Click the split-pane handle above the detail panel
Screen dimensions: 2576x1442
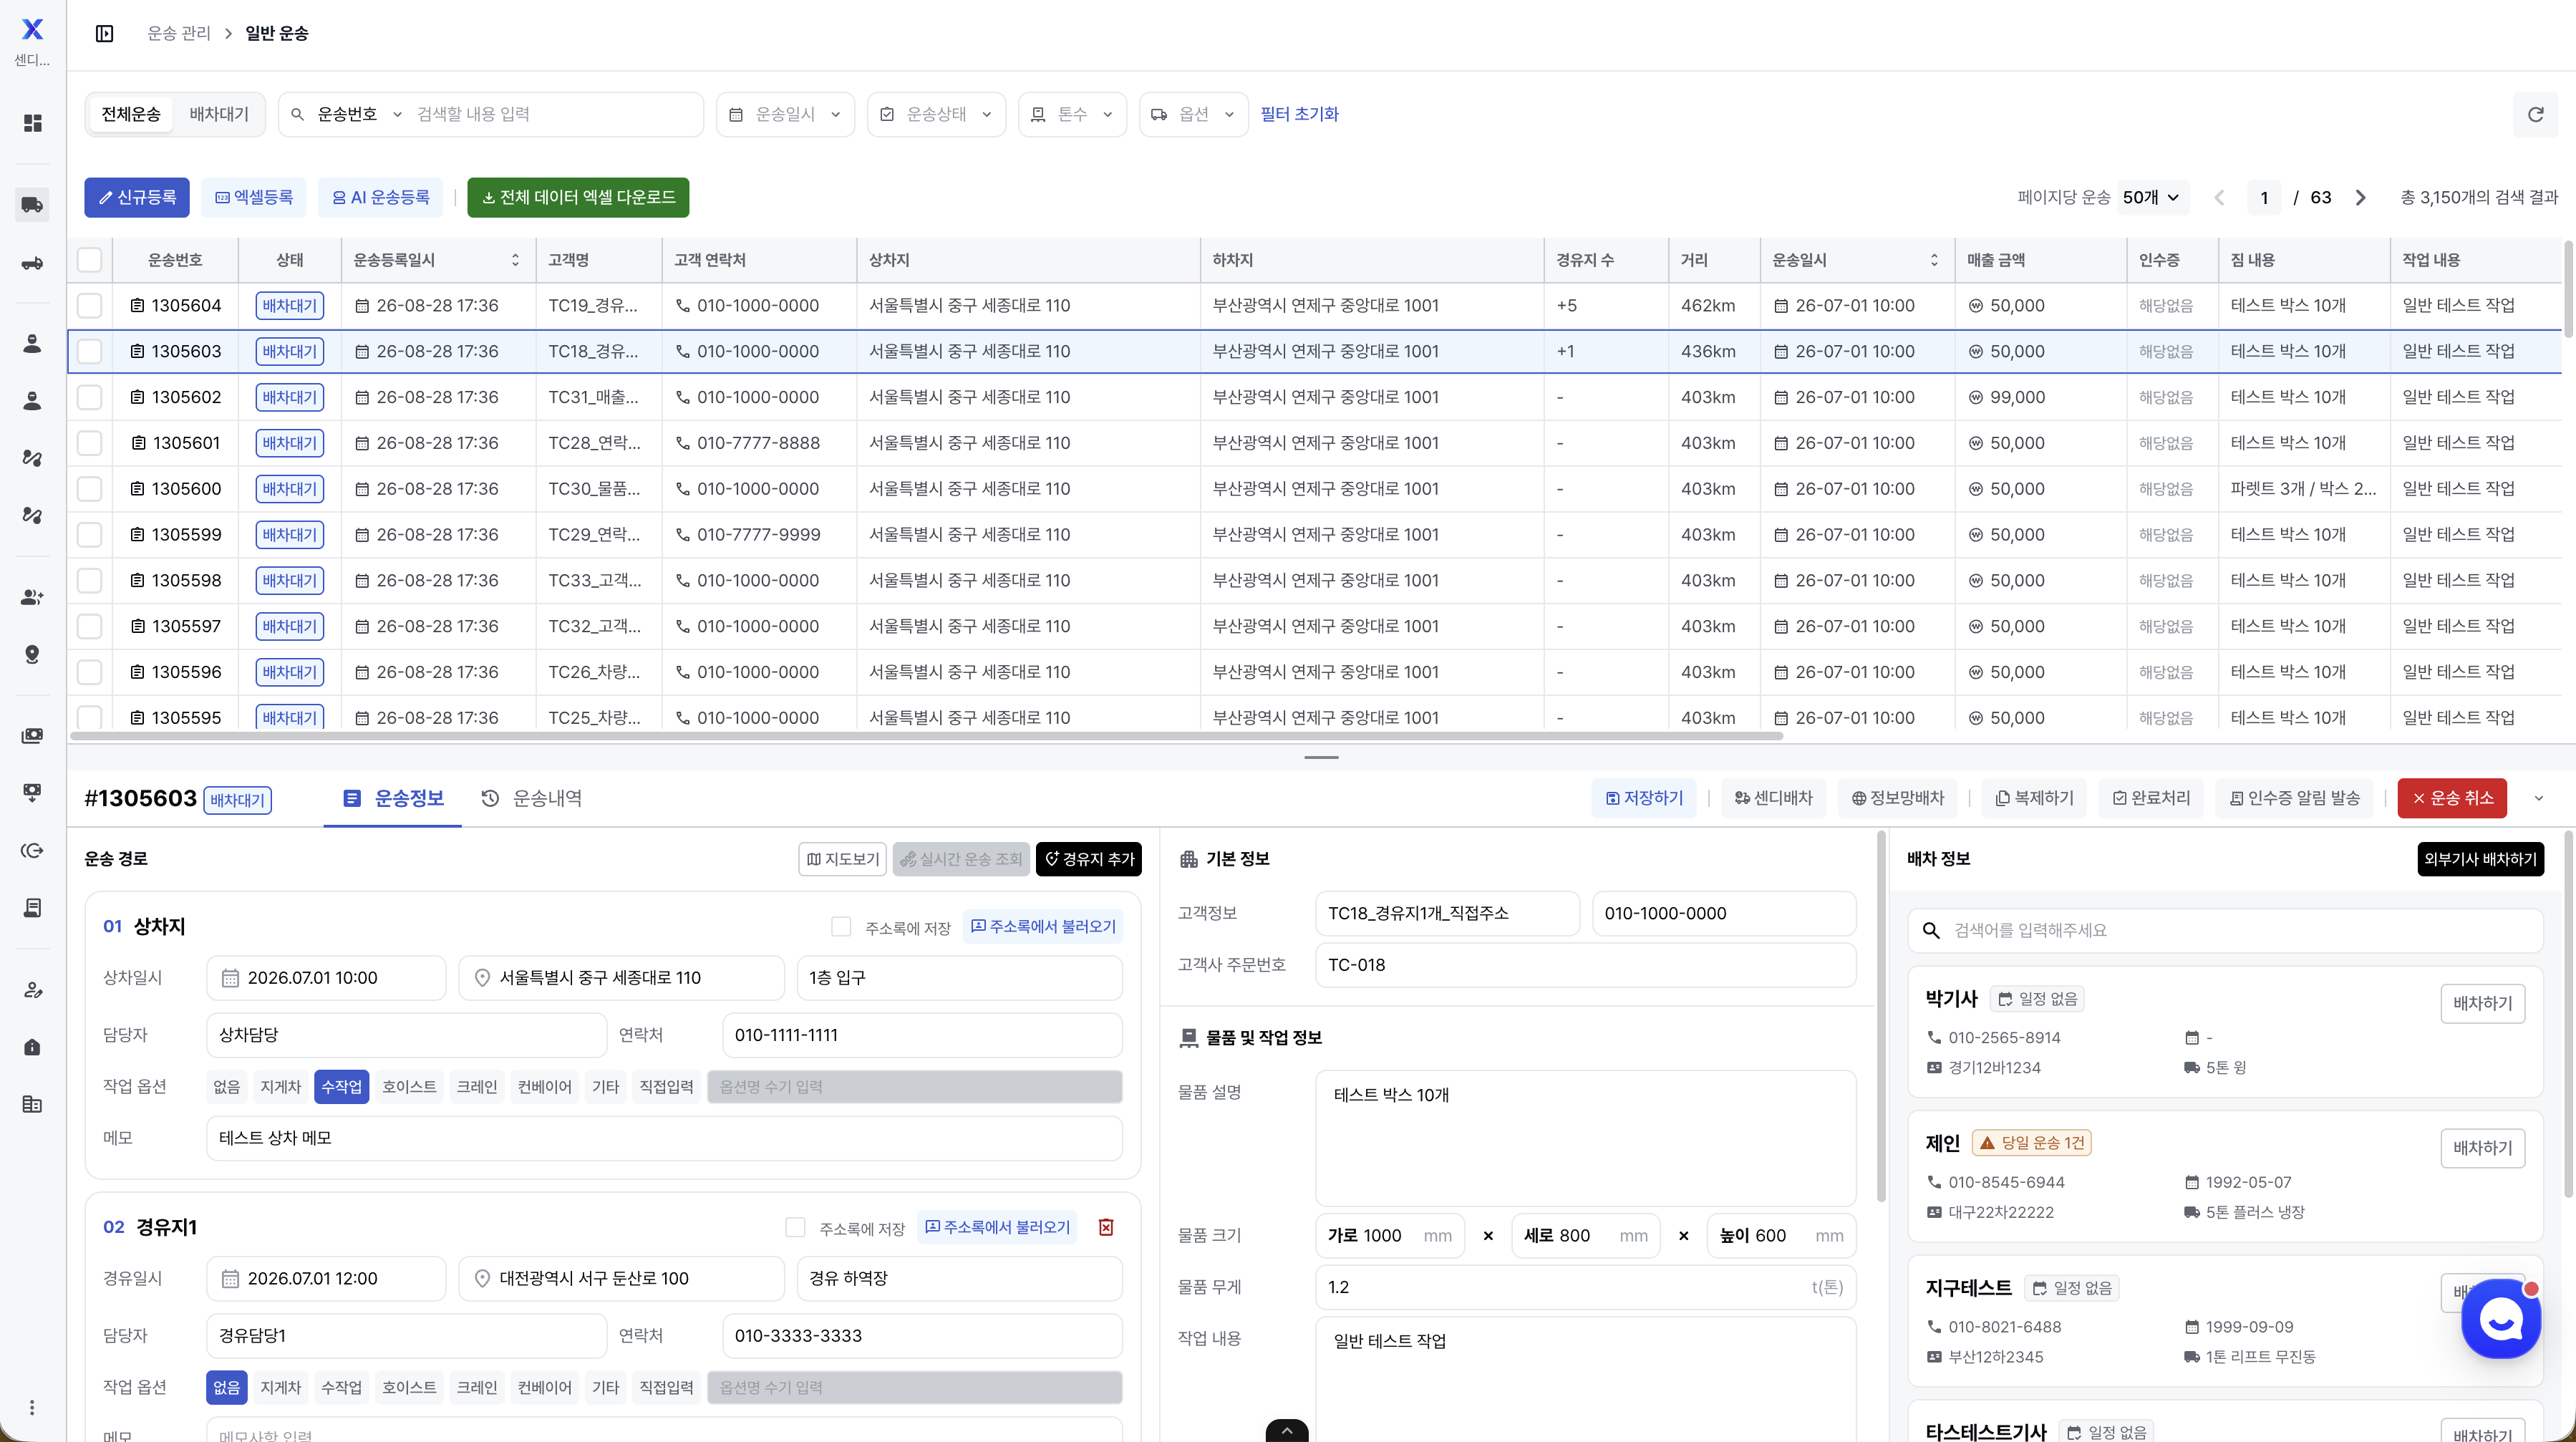(1321, 758)
